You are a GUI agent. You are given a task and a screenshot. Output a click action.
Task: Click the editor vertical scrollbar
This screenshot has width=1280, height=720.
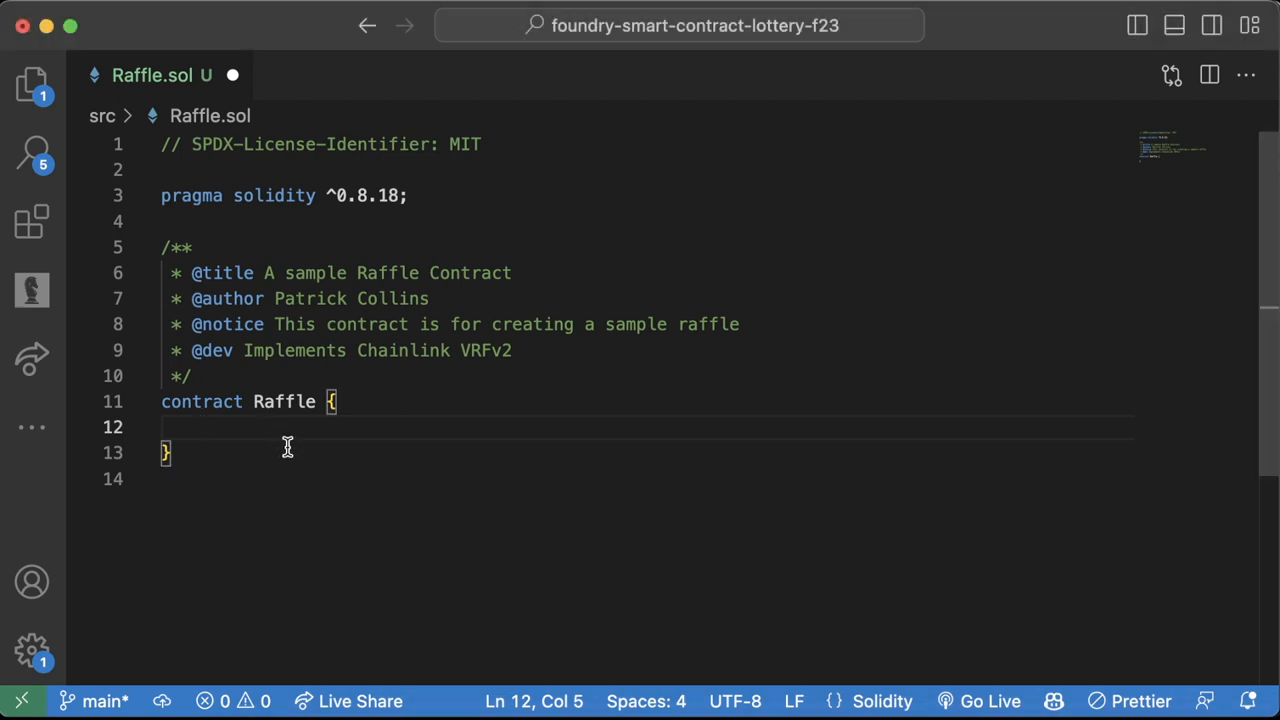(x=1269, y=300)
